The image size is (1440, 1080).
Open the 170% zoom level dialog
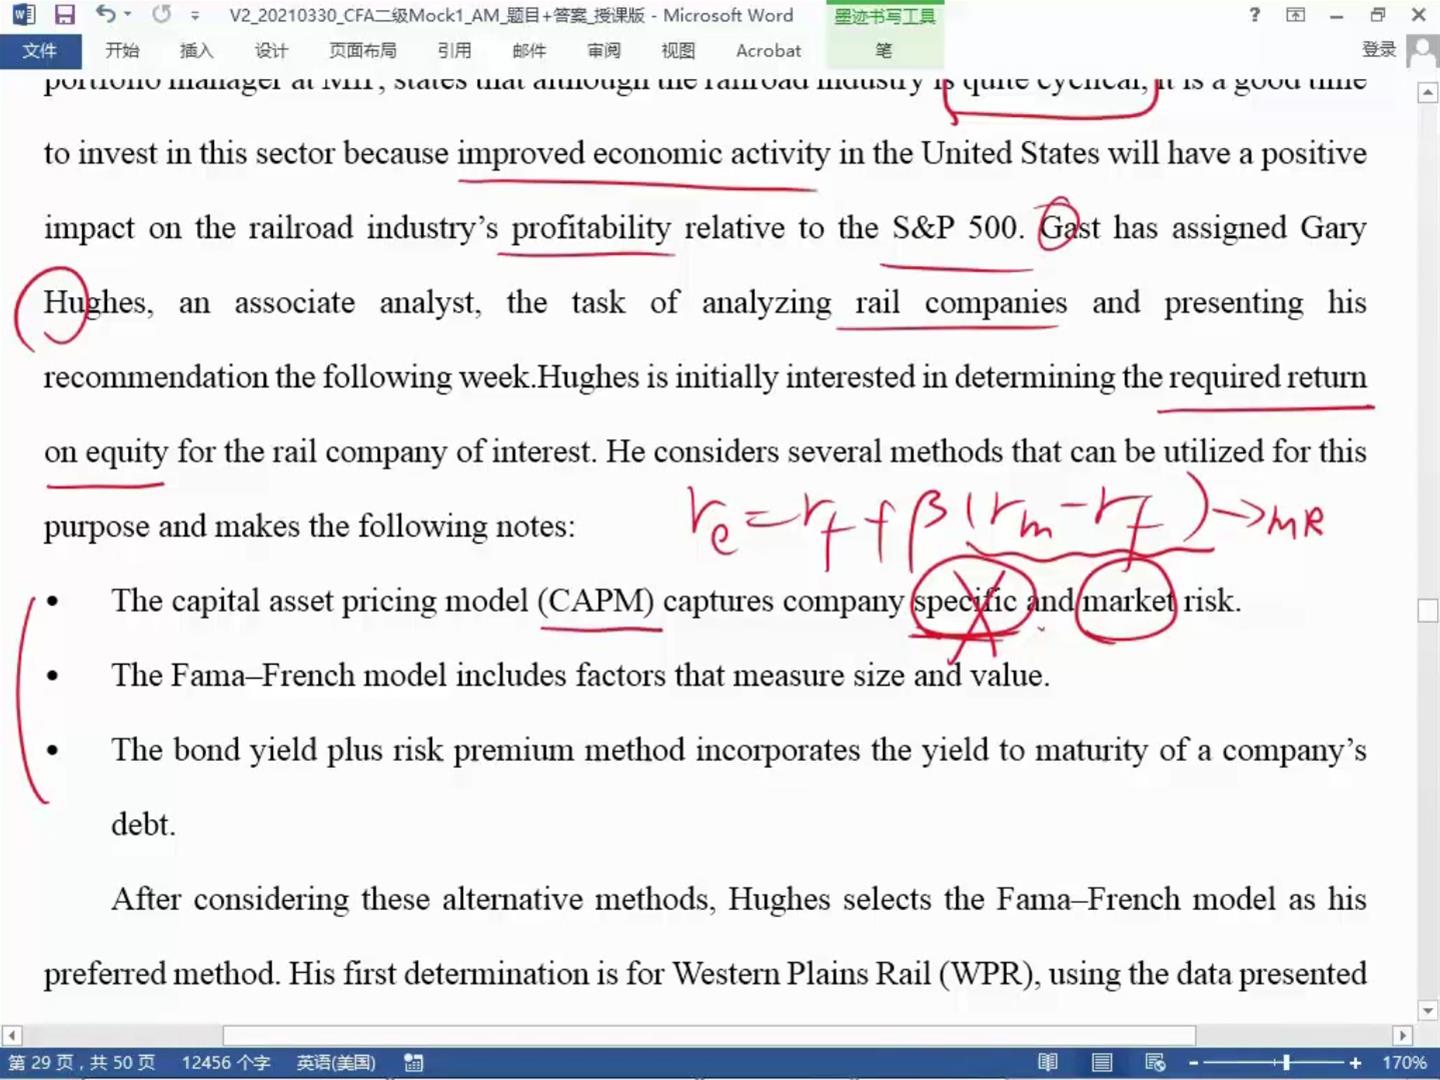coord(1404,1063)
